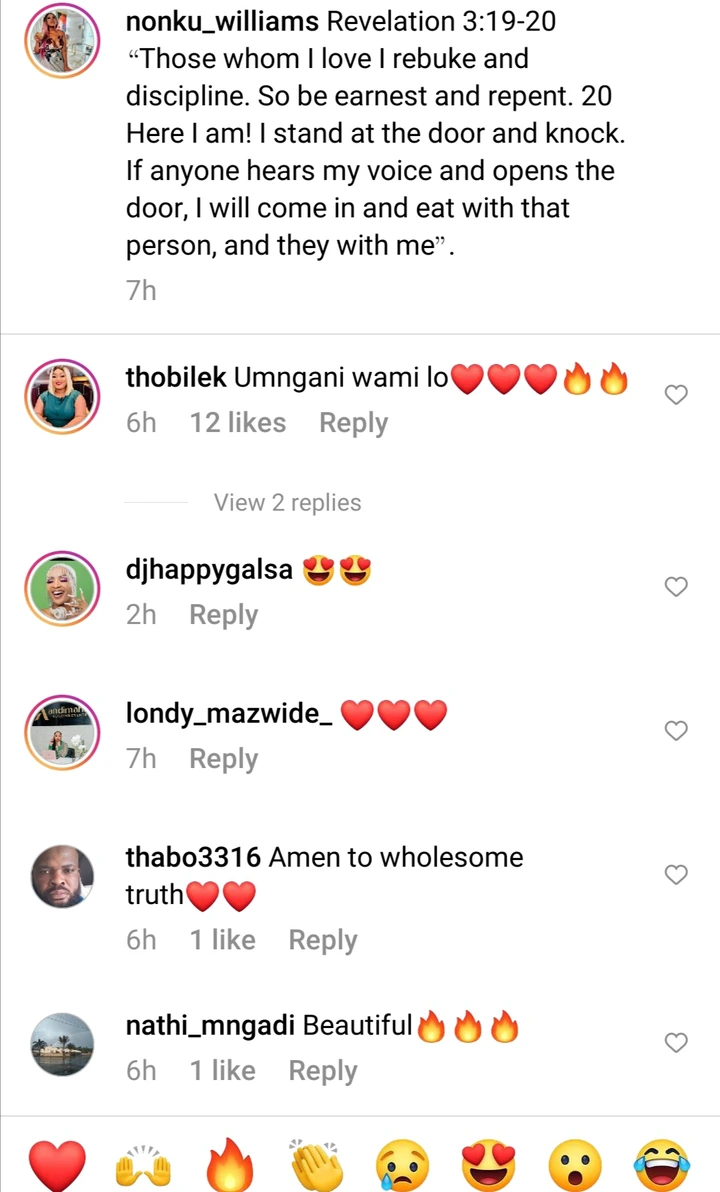Reply to nathi_mngadi's comment
This screenshot has height=1192, width=720.
(x=322, y=1071)
